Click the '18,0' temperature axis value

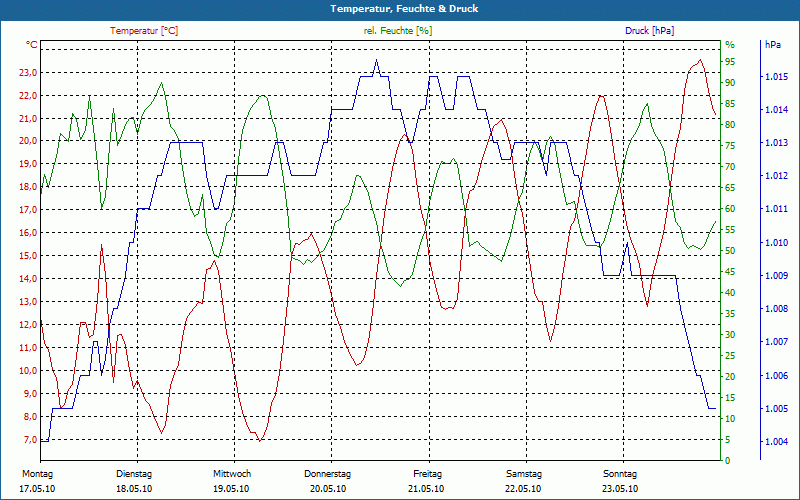pos(28,187)
